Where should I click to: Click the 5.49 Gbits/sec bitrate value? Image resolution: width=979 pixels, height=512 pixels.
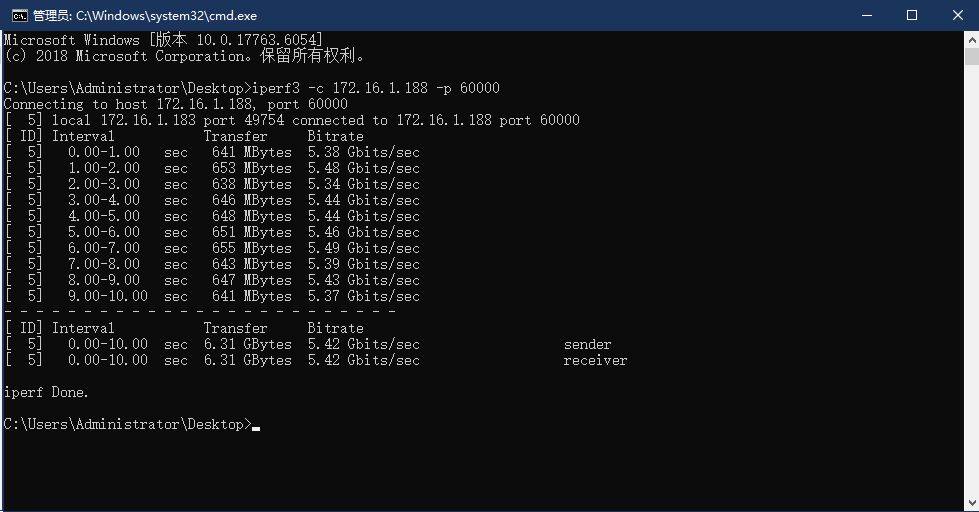point(363,248)
